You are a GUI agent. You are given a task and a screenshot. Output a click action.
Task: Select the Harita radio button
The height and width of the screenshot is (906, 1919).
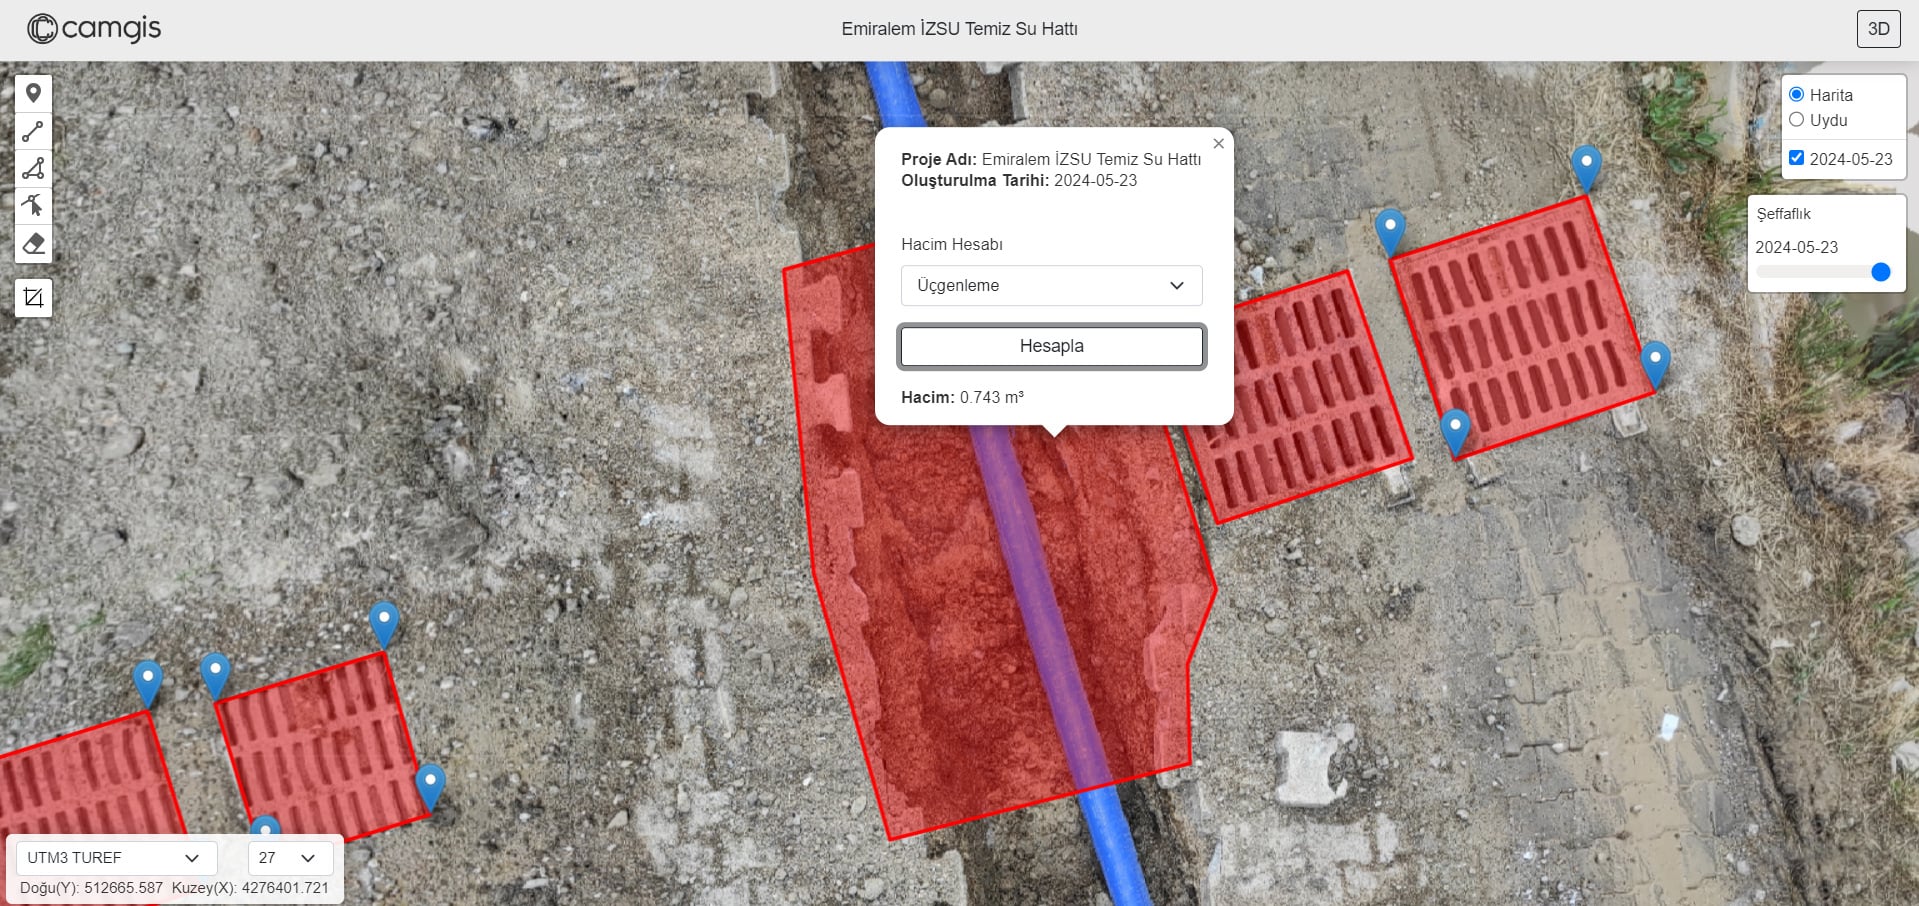[1796, 95]
